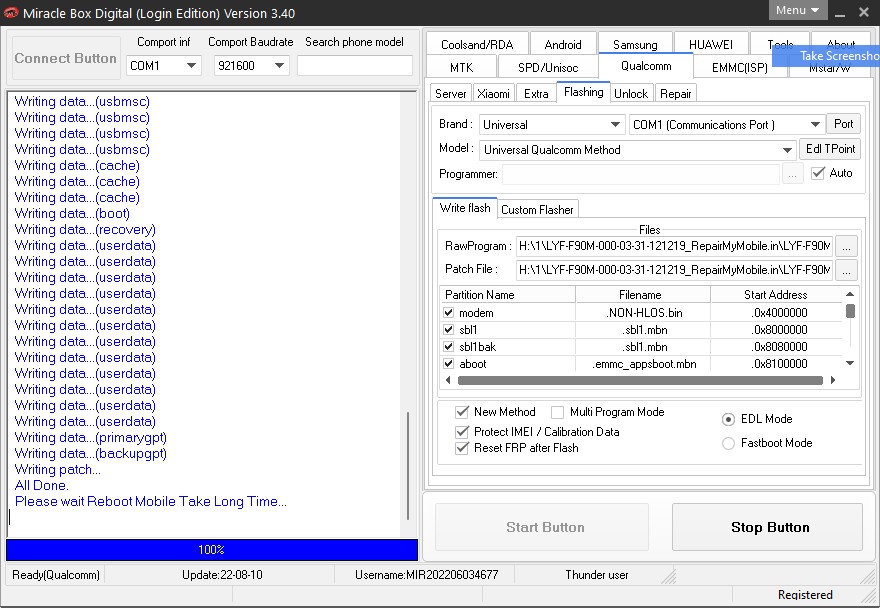Image resolution: width=880 pixels, height=608 pixels.
Task: Open the Menu dropdown in title bar
Action: click(x=798, y=10)
